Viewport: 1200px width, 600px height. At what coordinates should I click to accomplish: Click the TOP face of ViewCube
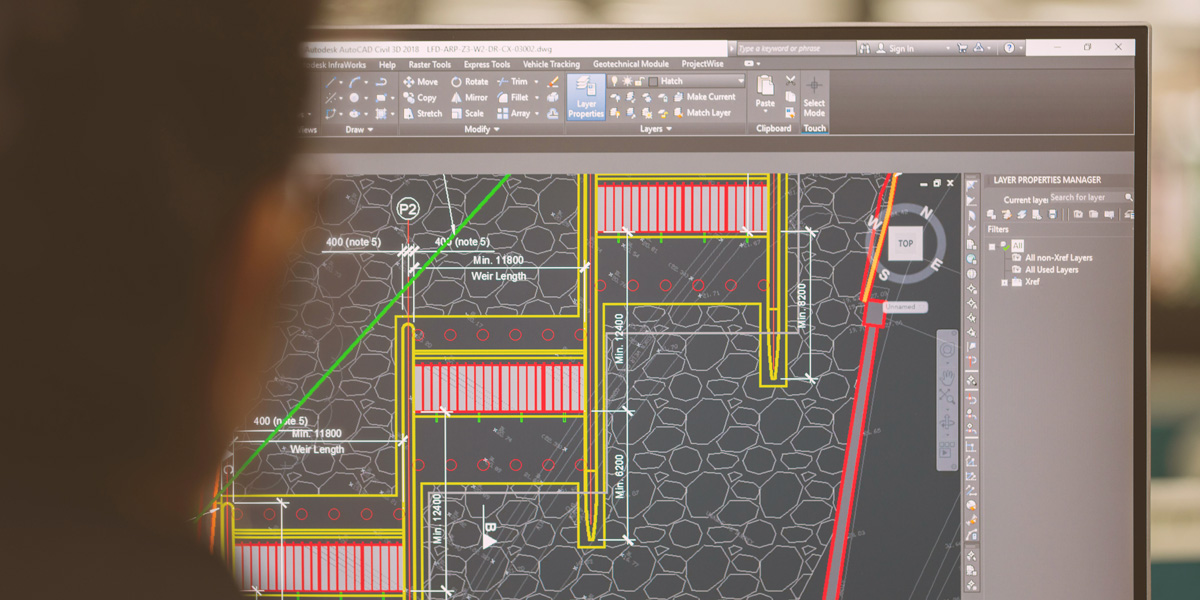(x=906, y=243)
